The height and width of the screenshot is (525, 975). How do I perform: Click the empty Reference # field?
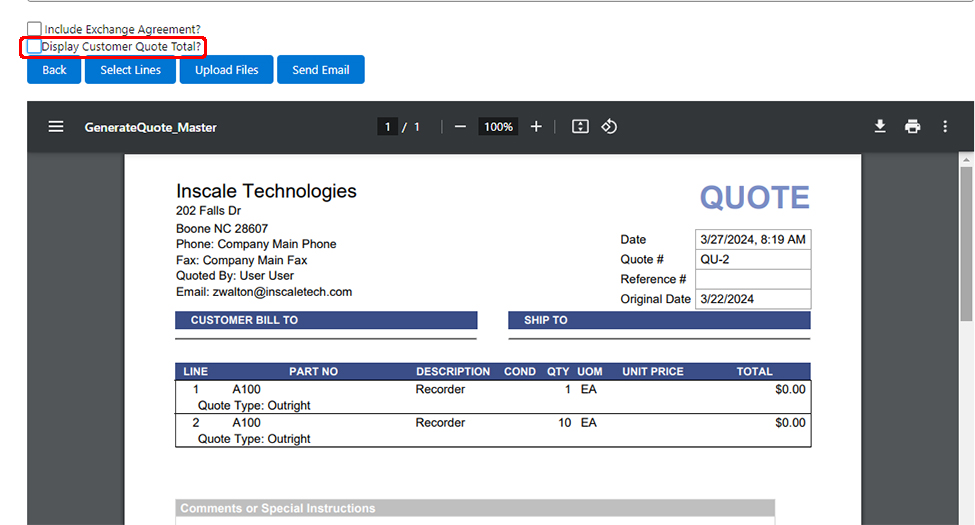click(753, 279)
